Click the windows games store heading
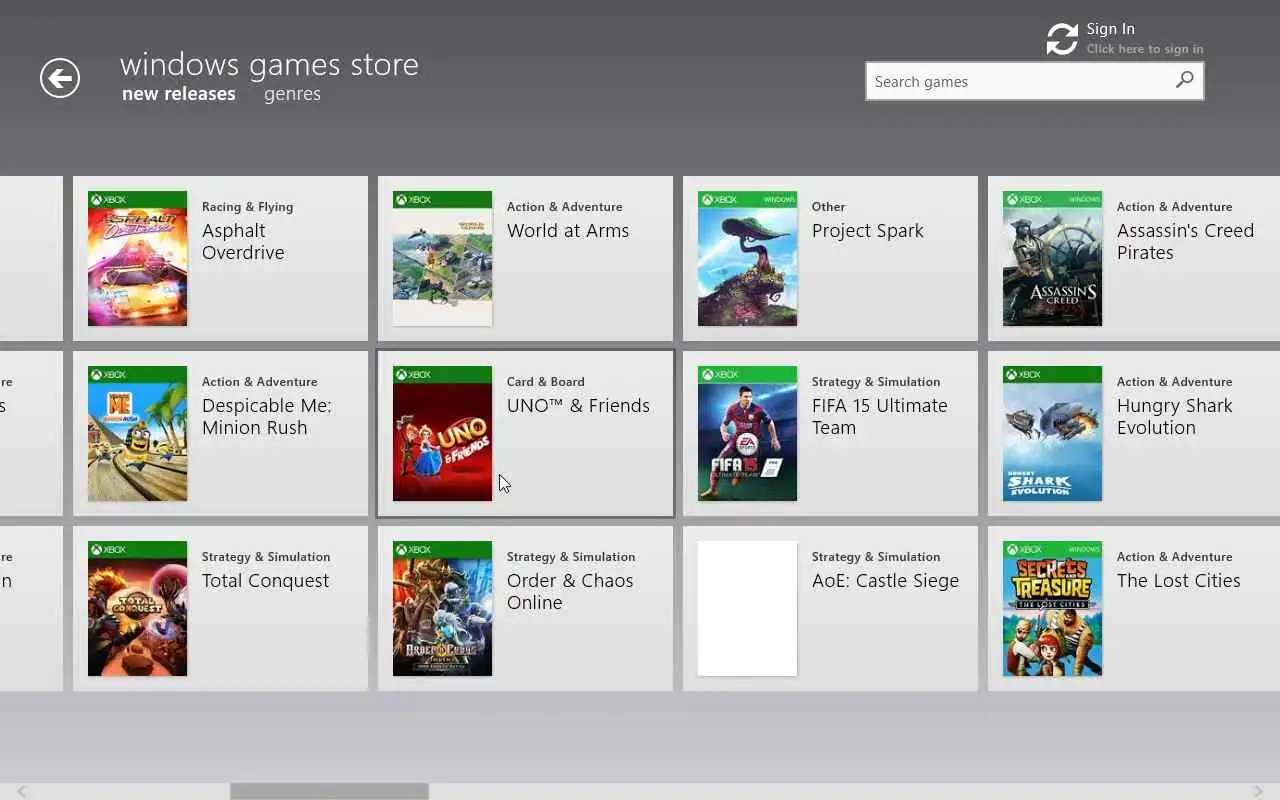This screenshot has width=1280, height=800. pos(269,65)
